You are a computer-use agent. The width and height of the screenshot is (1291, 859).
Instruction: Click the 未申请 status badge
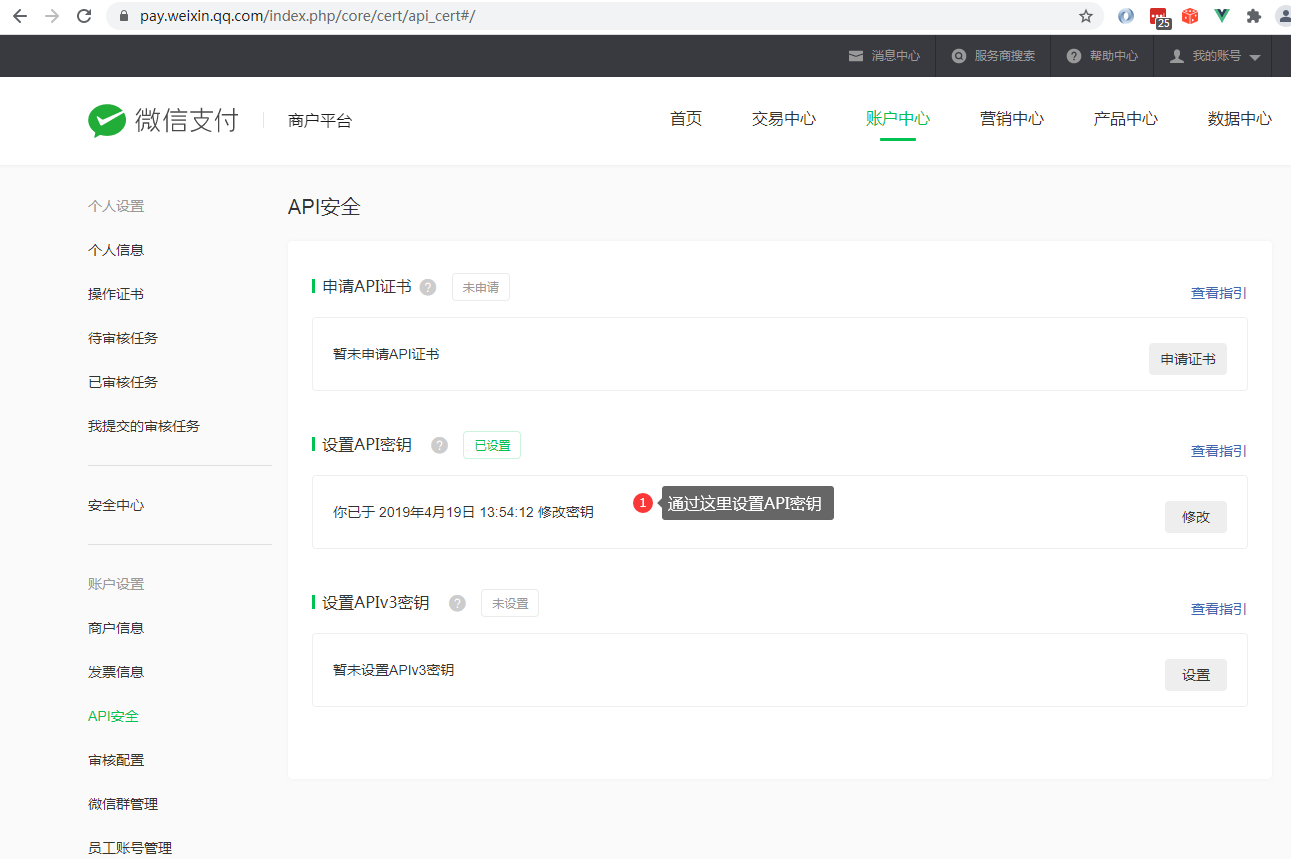click(x=481, y=287)
